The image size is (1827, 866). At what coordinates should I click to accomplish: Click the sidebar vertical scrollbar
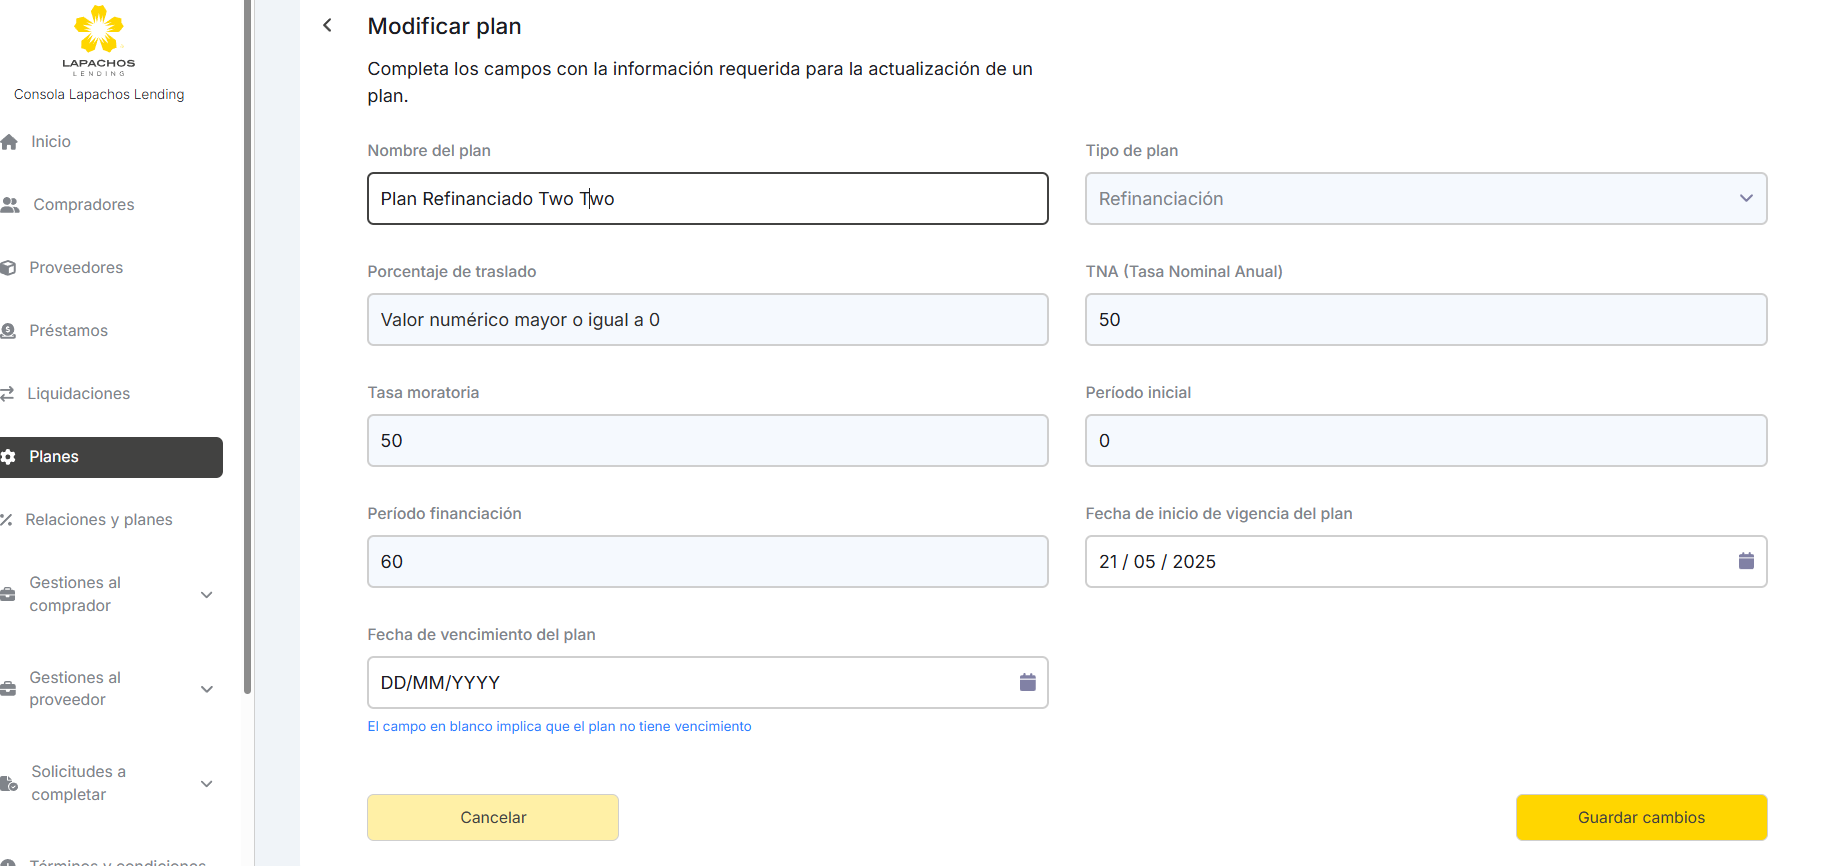(247, 350)
